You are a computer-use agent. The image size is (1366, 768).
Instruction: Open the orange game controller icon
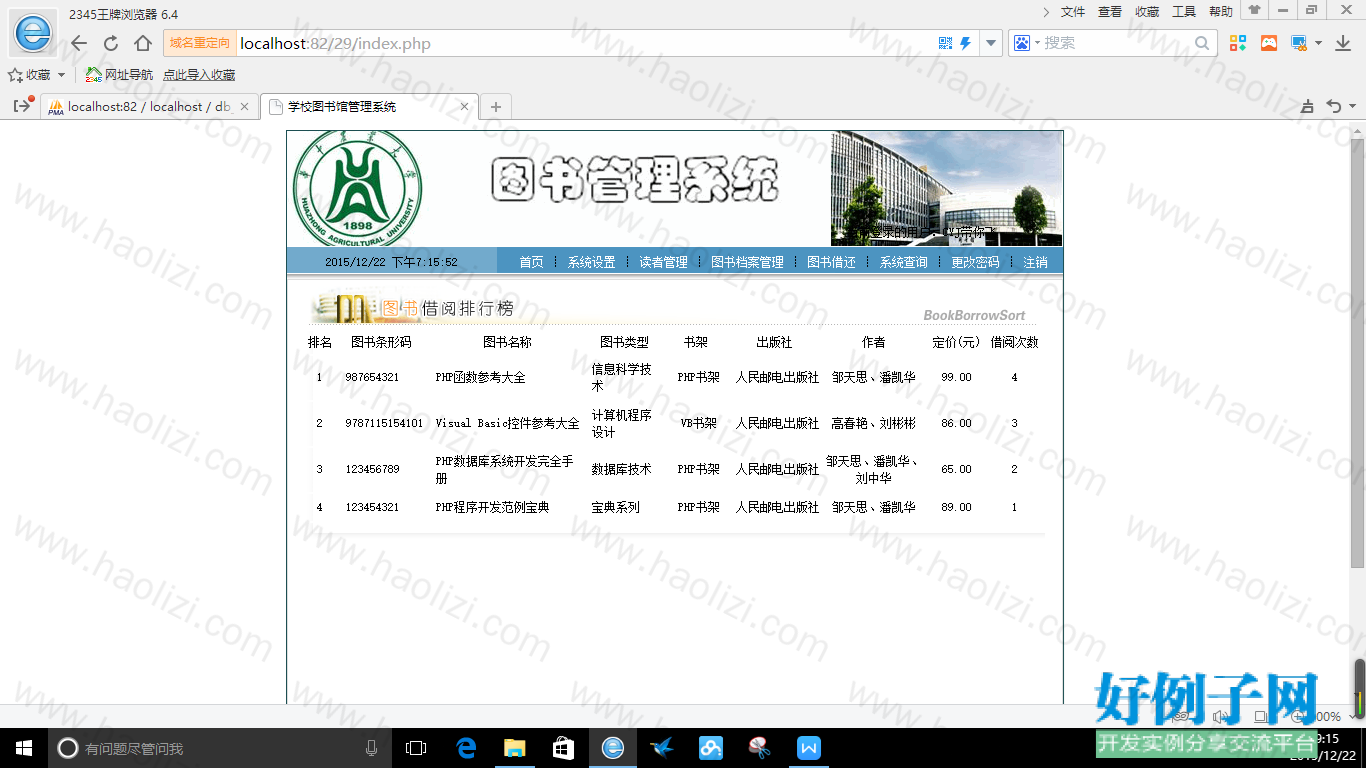[1269, 43]
